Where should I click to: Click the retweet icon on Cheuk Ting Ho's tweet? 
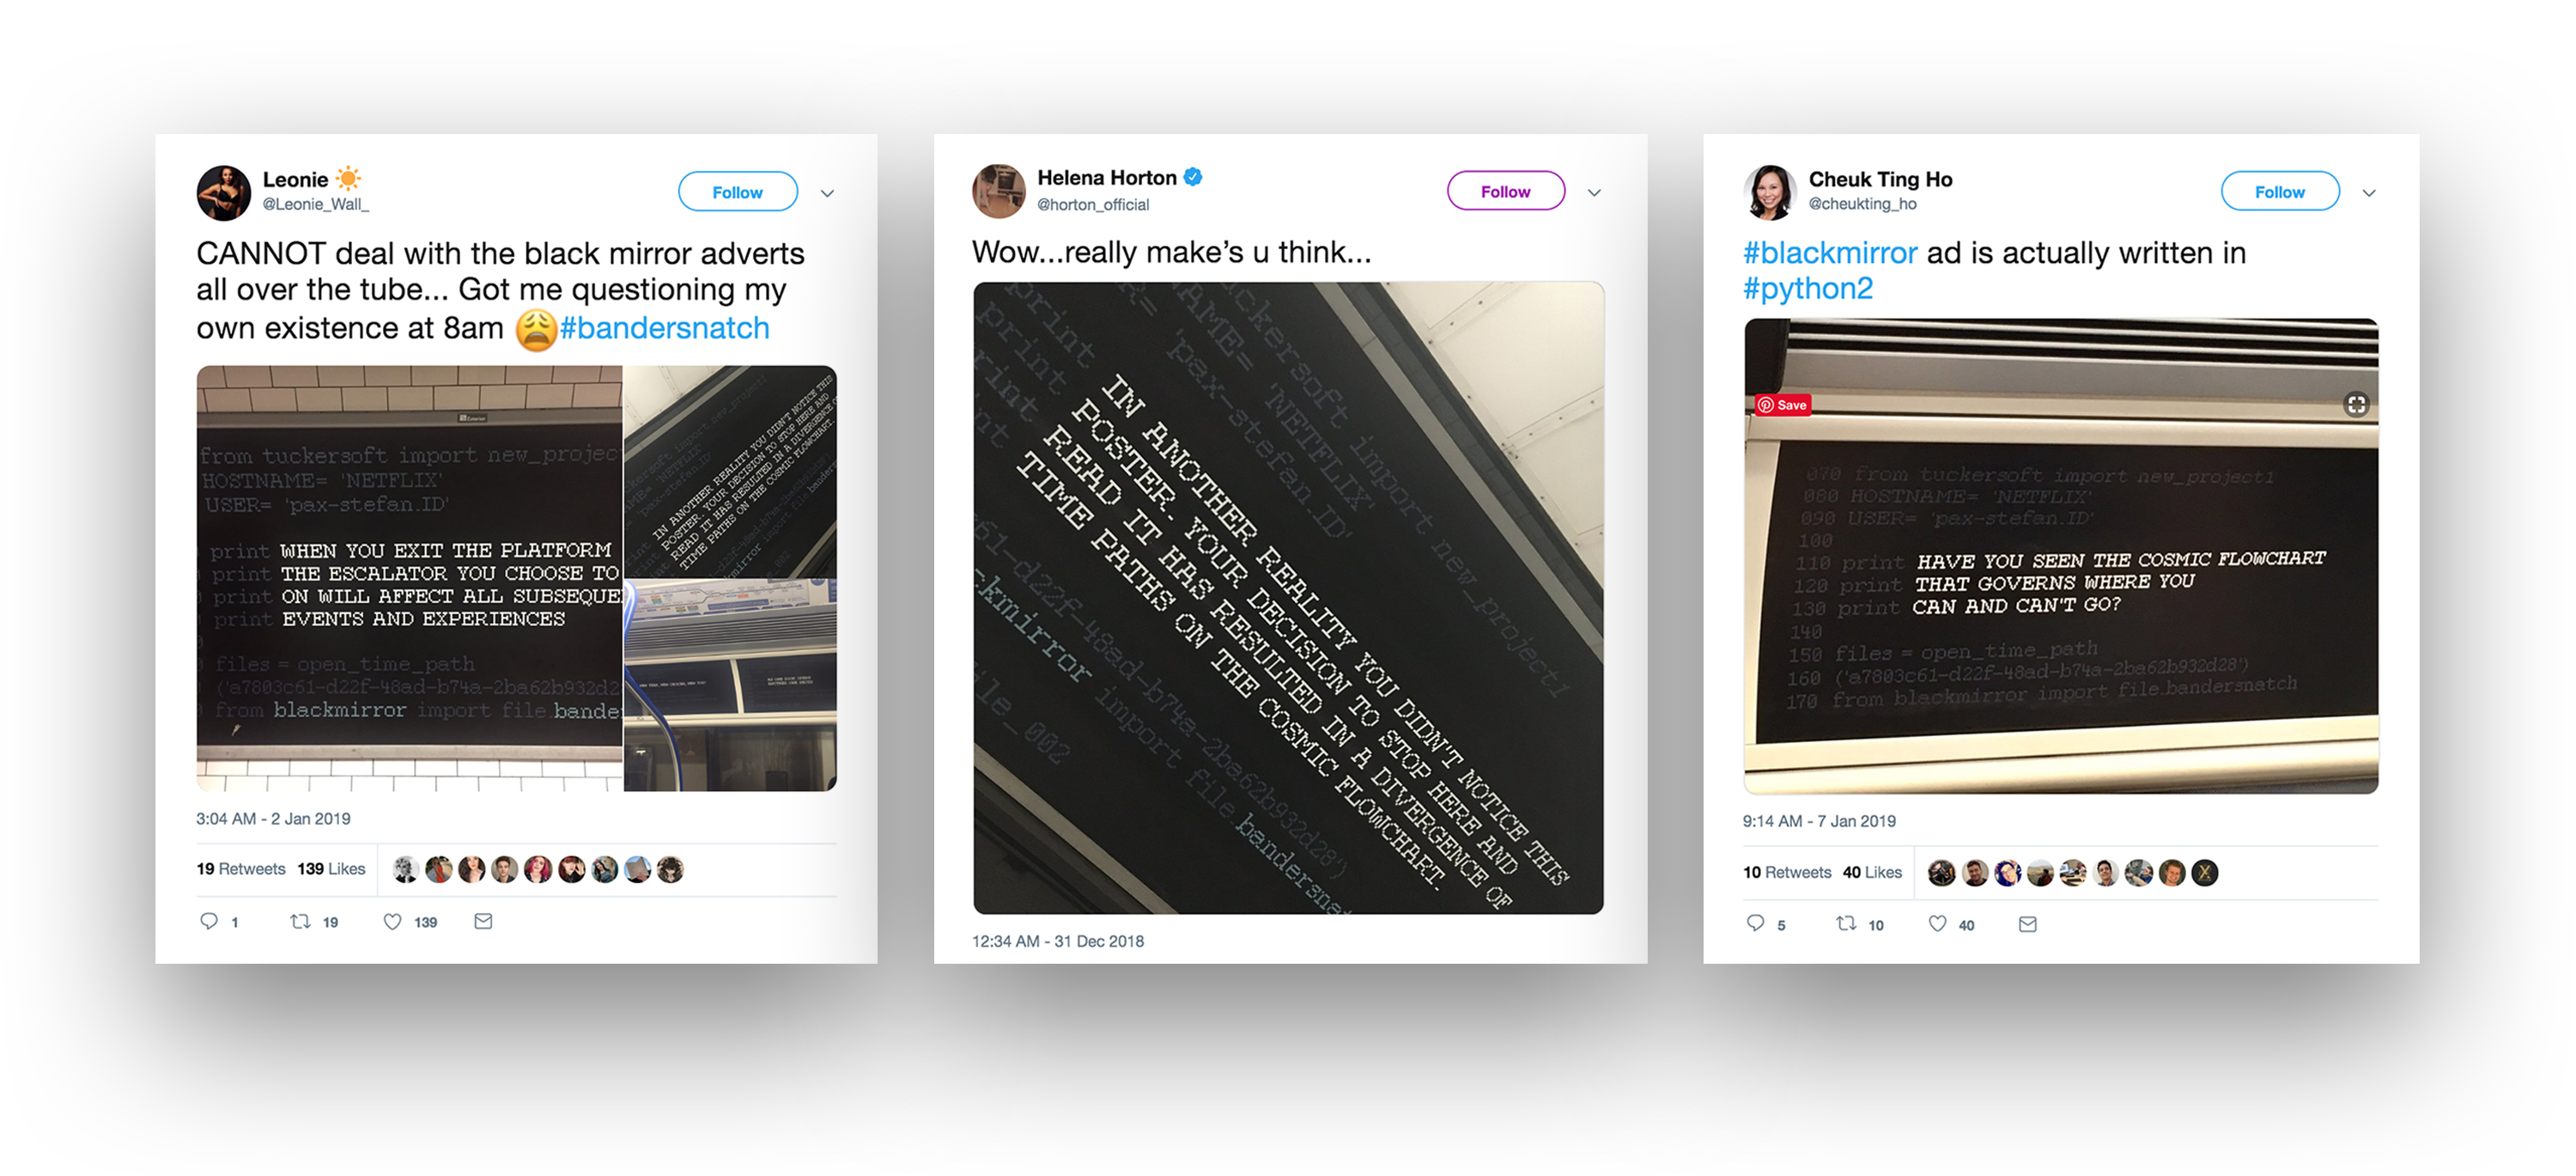click(x=1846, y=923)
